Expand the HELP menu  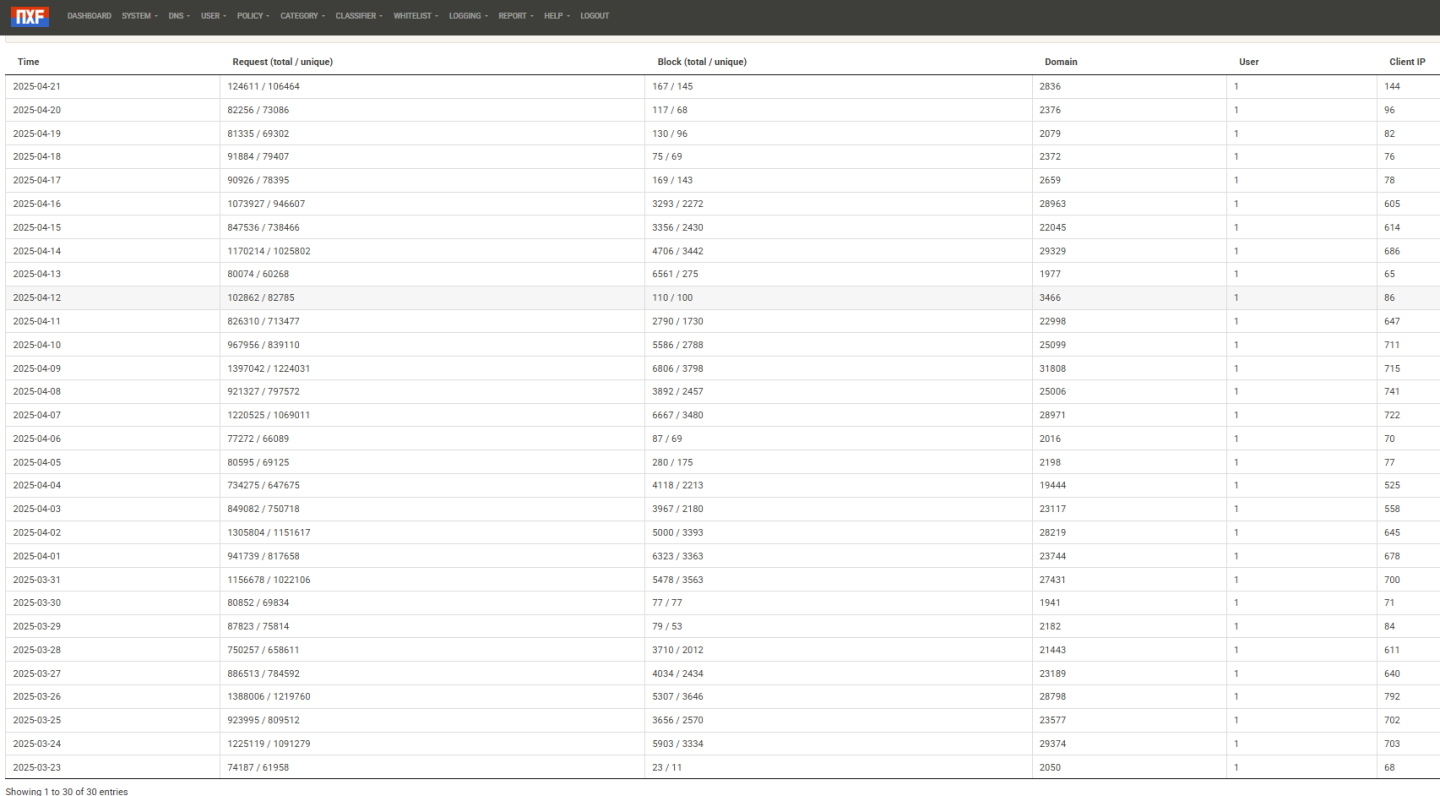coord(555,15)
